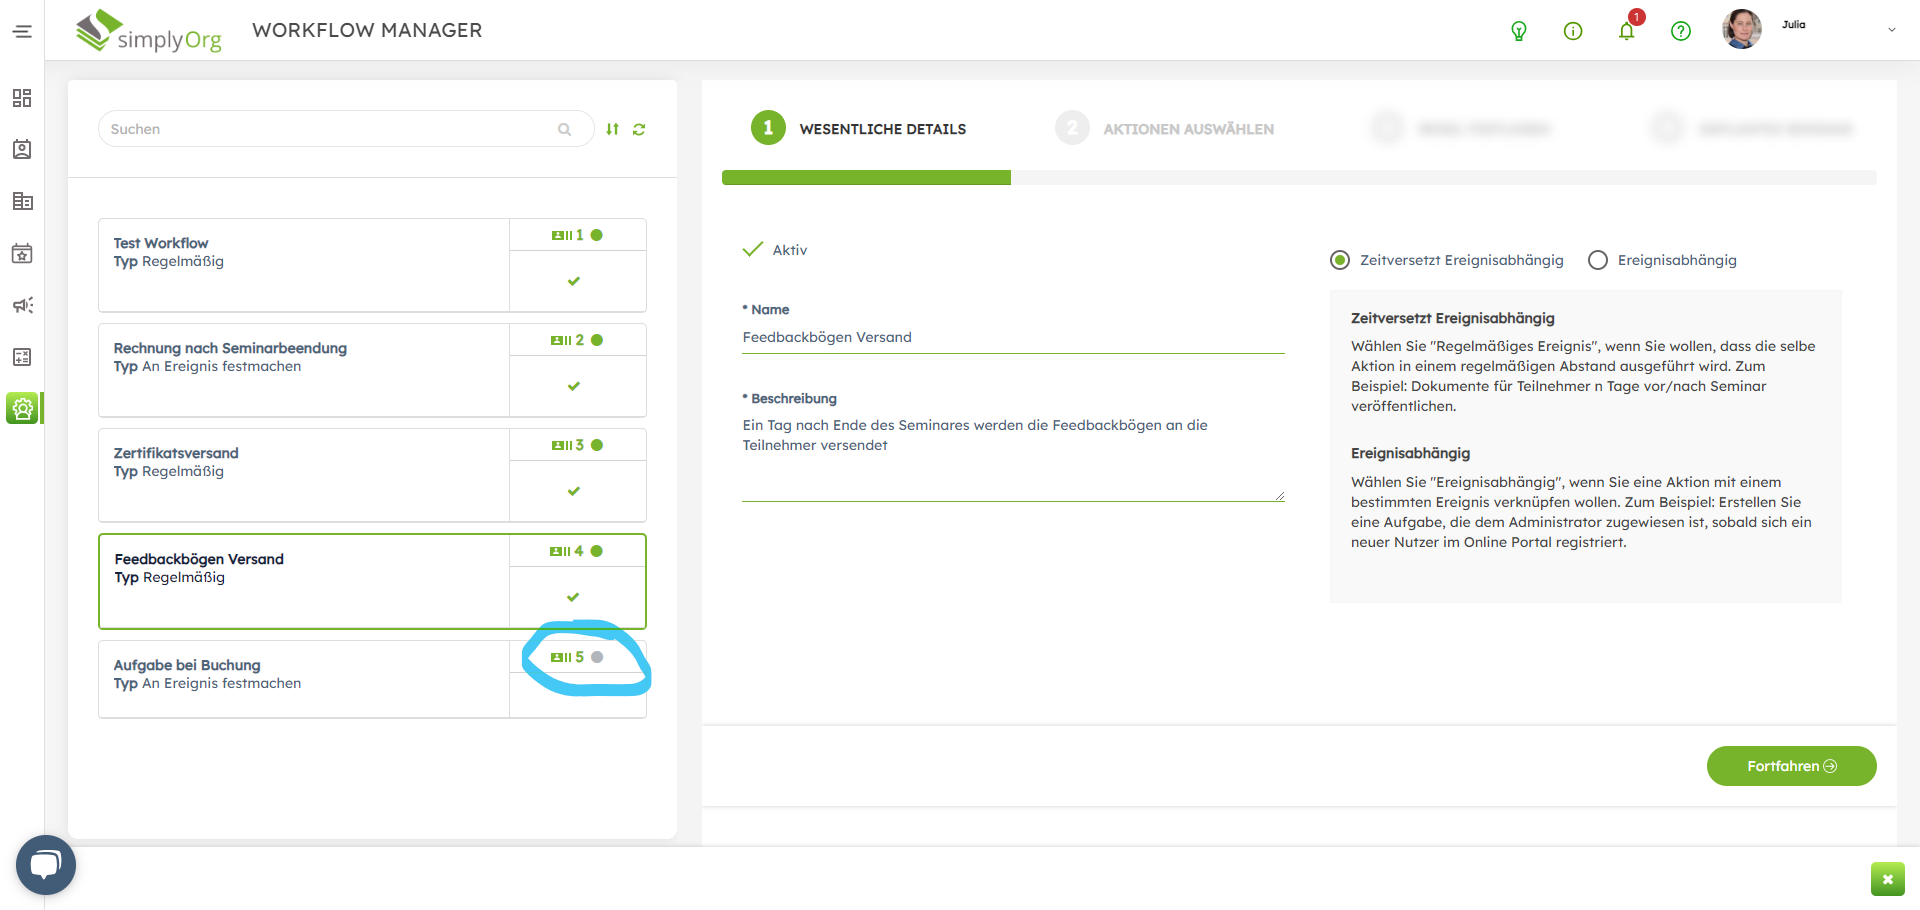
Task: Click the lightbulb tips icon
Action: click(x=1518, y=31)
